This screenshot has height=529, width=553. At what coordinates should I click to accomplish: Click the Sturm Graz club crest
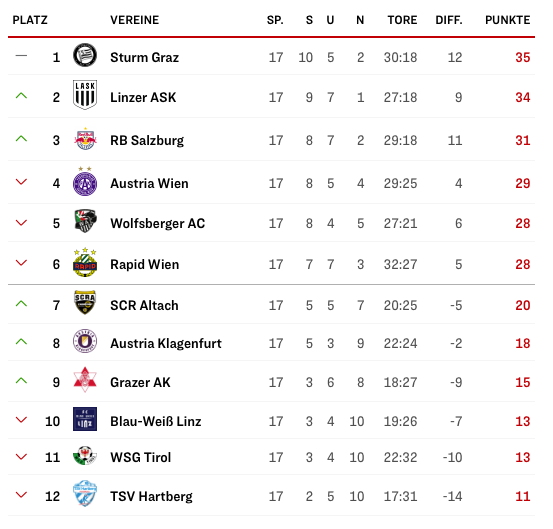[x=85, y=55]
